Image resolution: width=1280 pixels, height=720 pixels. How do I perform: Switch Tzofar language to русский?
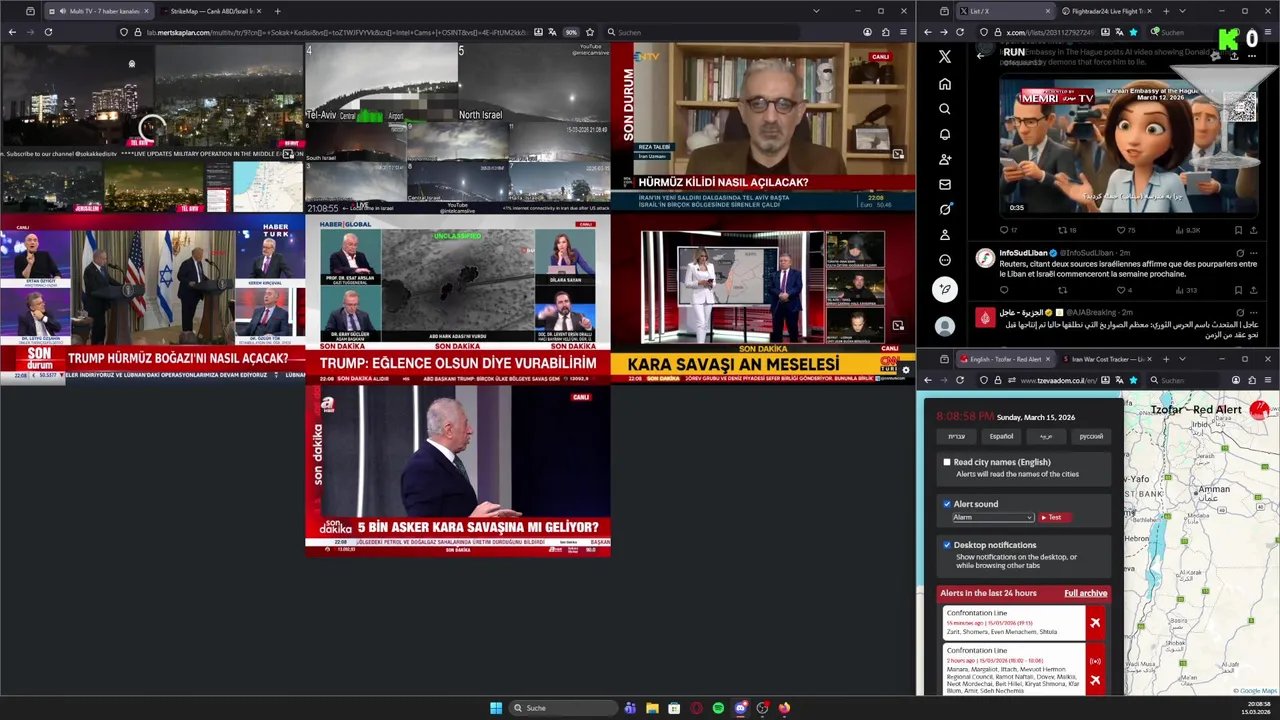pos(1091,436)
